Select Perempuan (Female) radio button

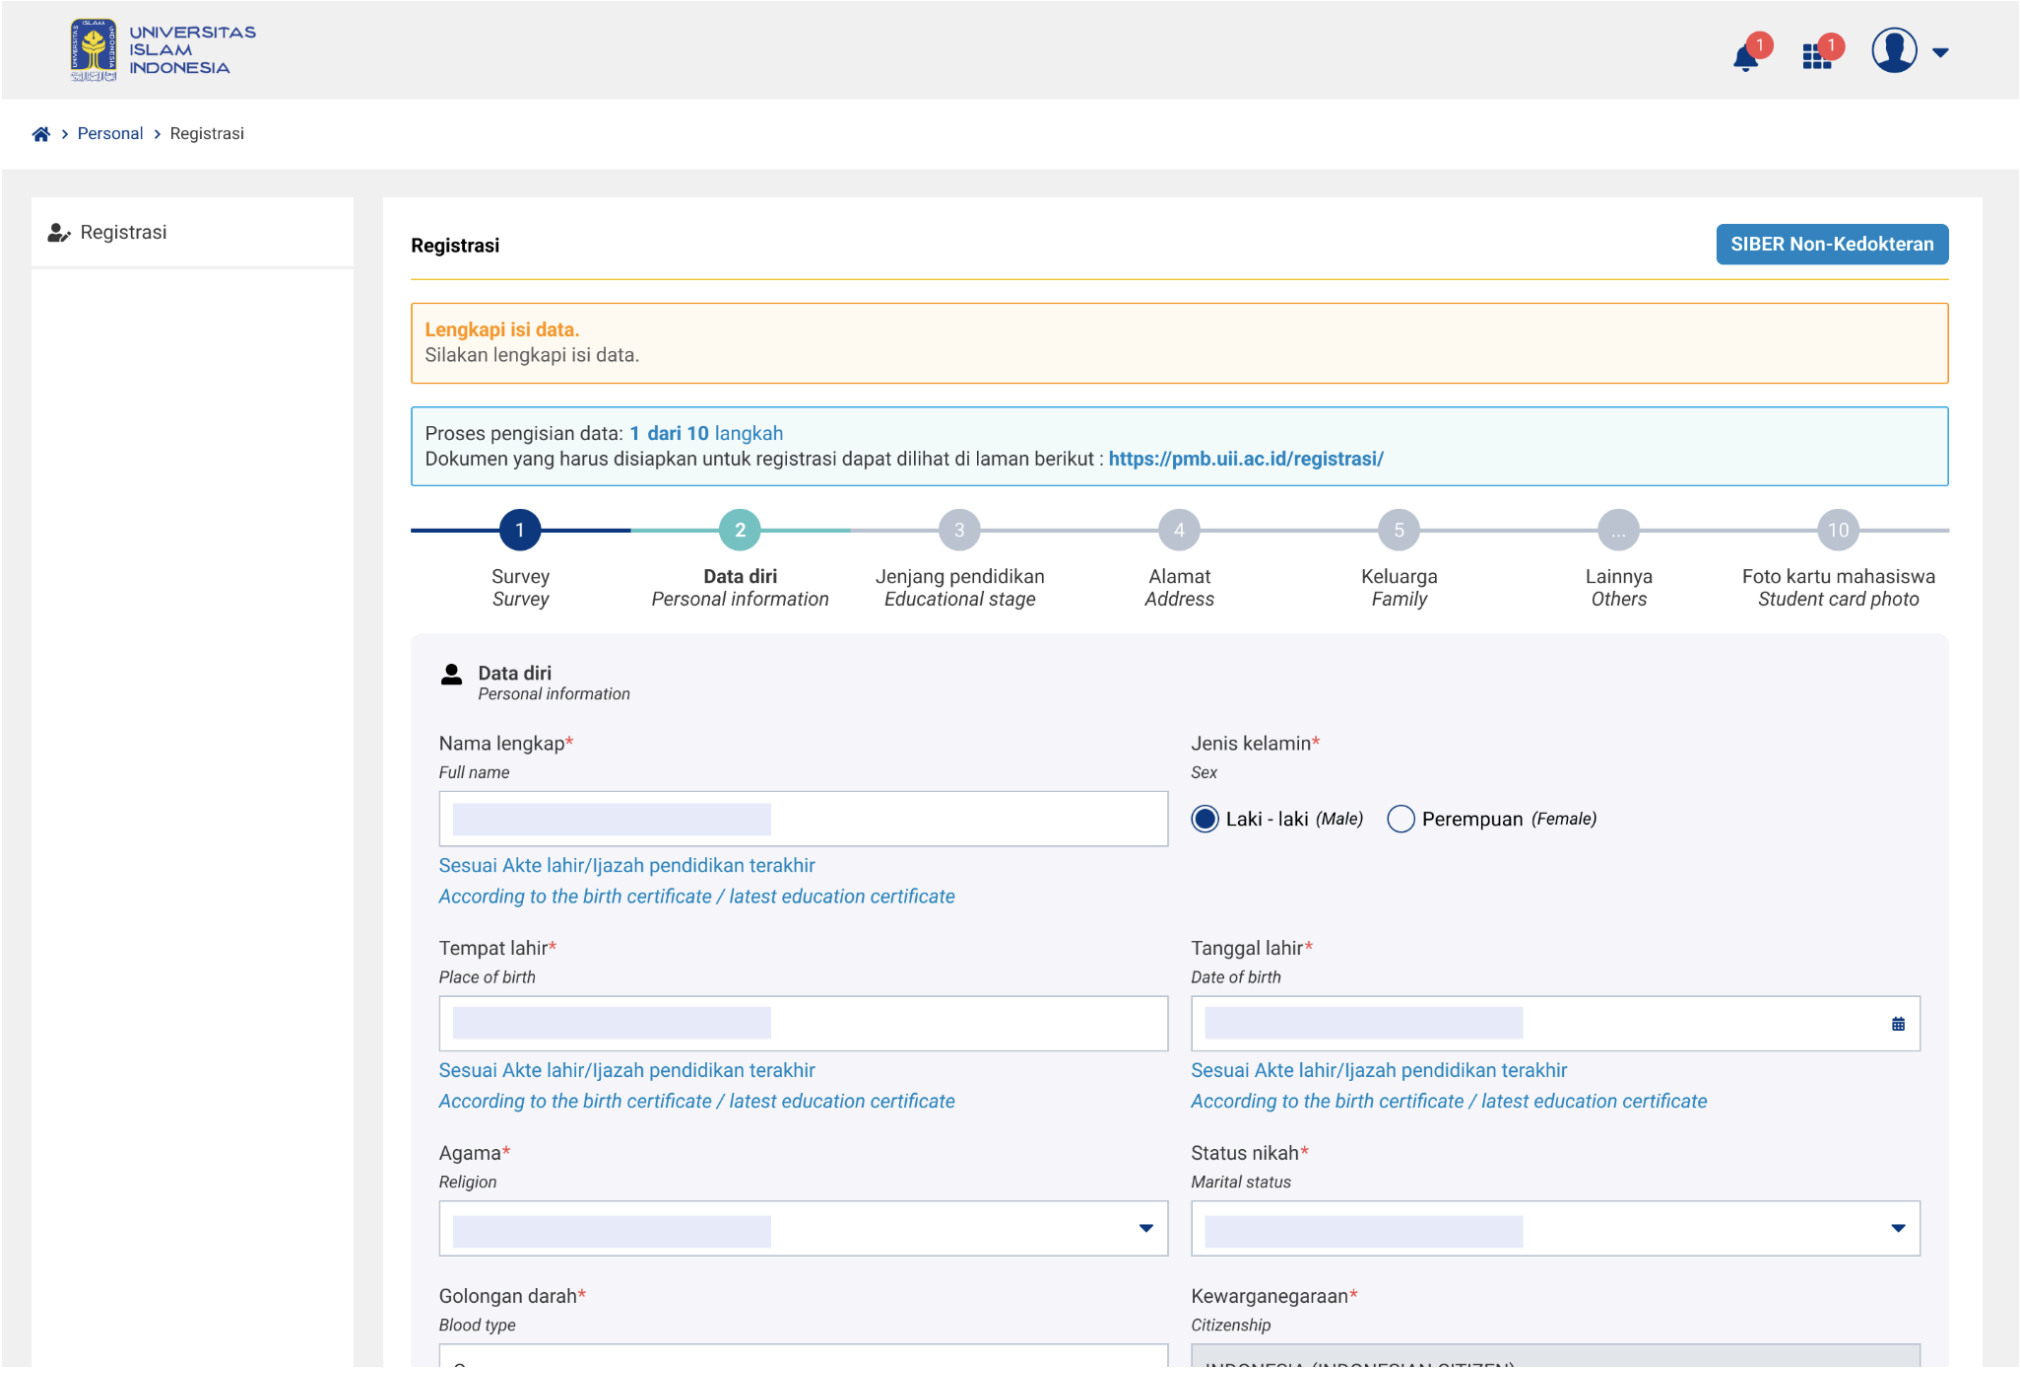tap(1400, 819)
